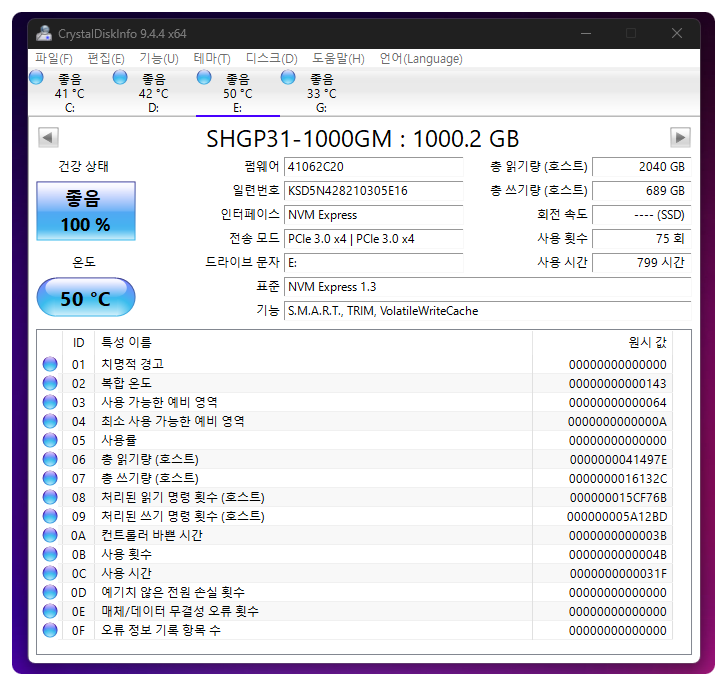Open the 편집(E) menu

(x=106, y=58)
